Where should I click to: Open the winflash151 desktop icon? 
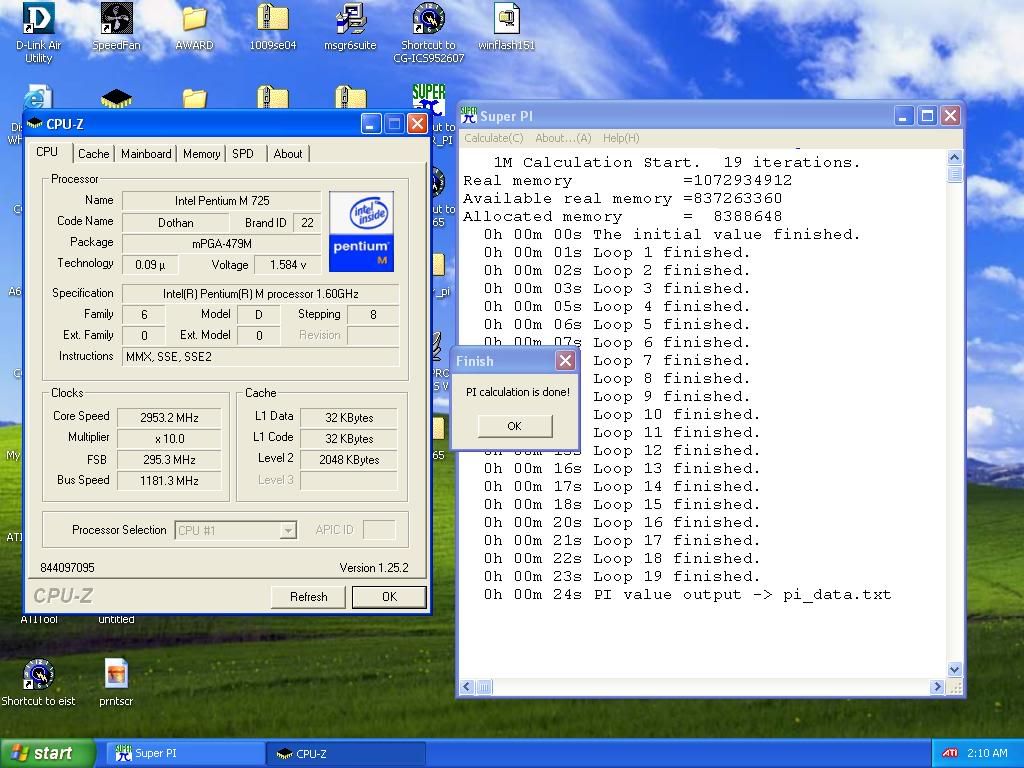point(507,27)
